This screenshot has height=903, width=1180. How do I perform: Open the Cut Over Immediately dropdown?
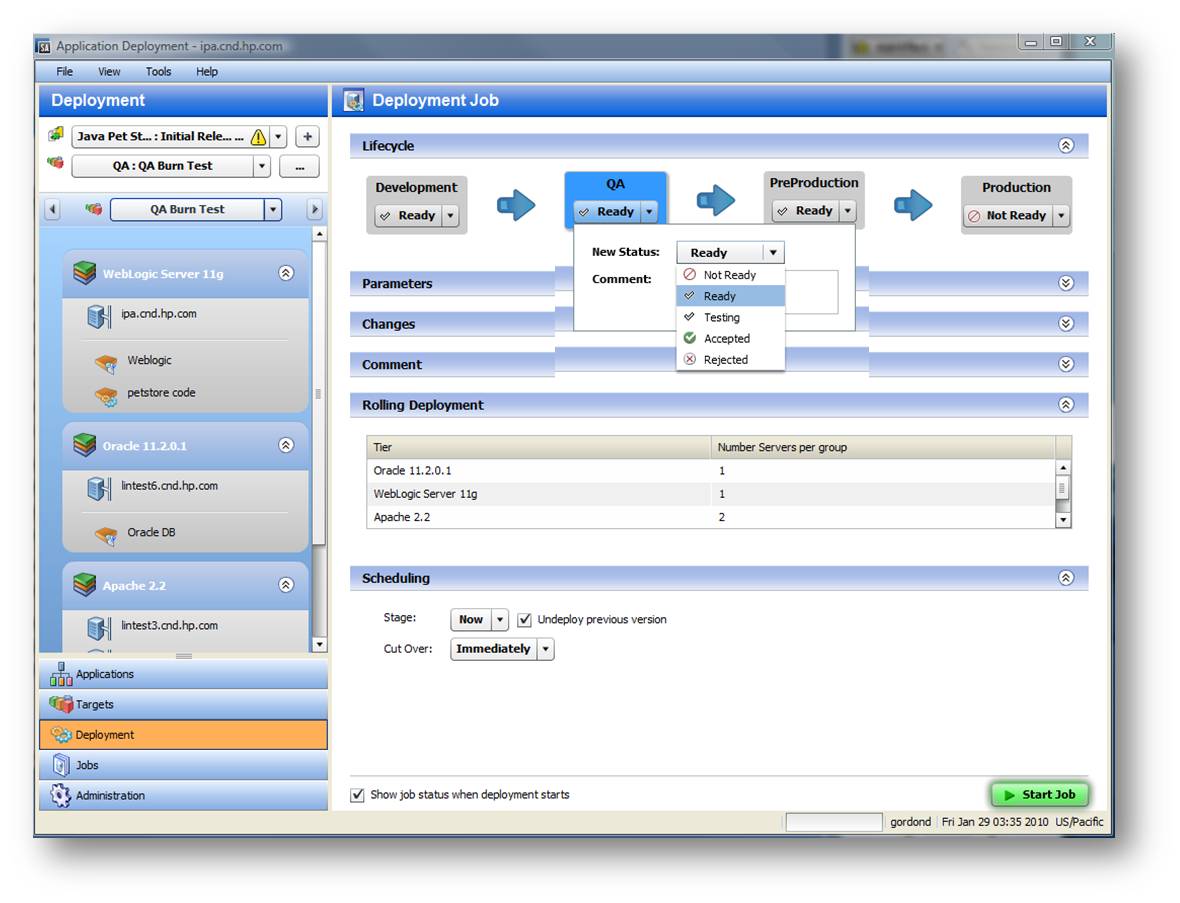point(546,649)
